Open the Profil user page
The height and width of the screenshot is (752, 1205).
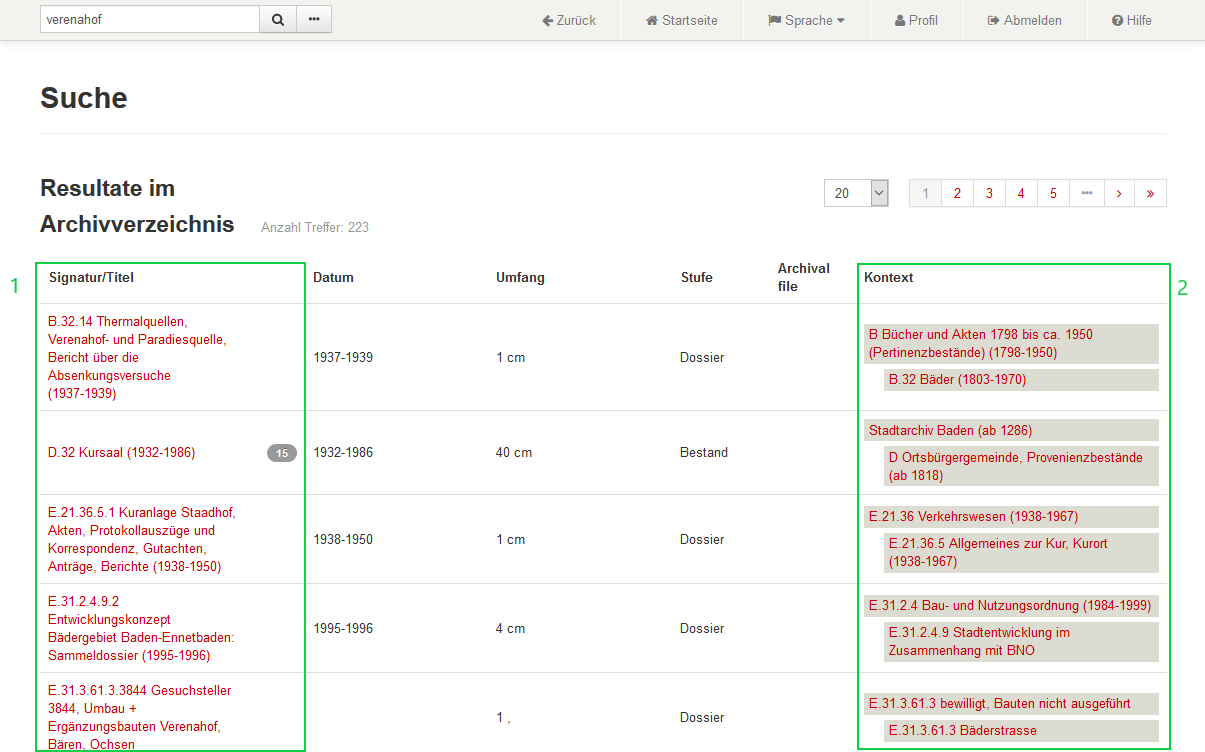point(916,20)
